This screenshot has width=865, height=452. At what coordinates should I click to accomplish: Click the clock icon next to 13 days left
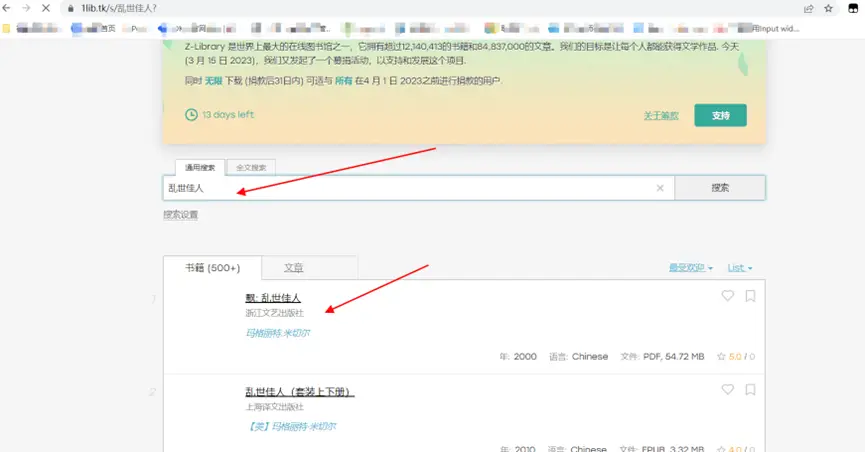coord(191,115)
